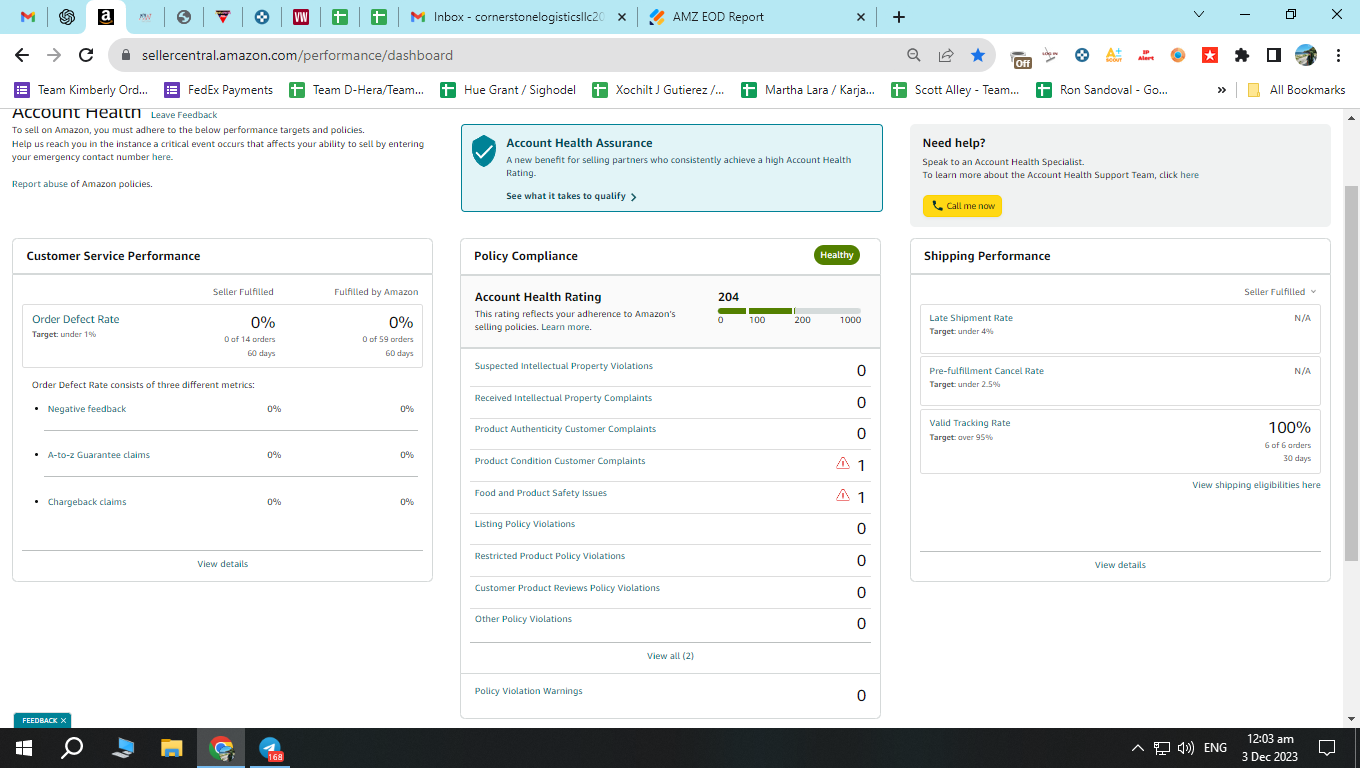The width and height of the screenshot is (1360, 768).
Task: Open the blue cross extension in toolbar
Action: (1082, 55)
